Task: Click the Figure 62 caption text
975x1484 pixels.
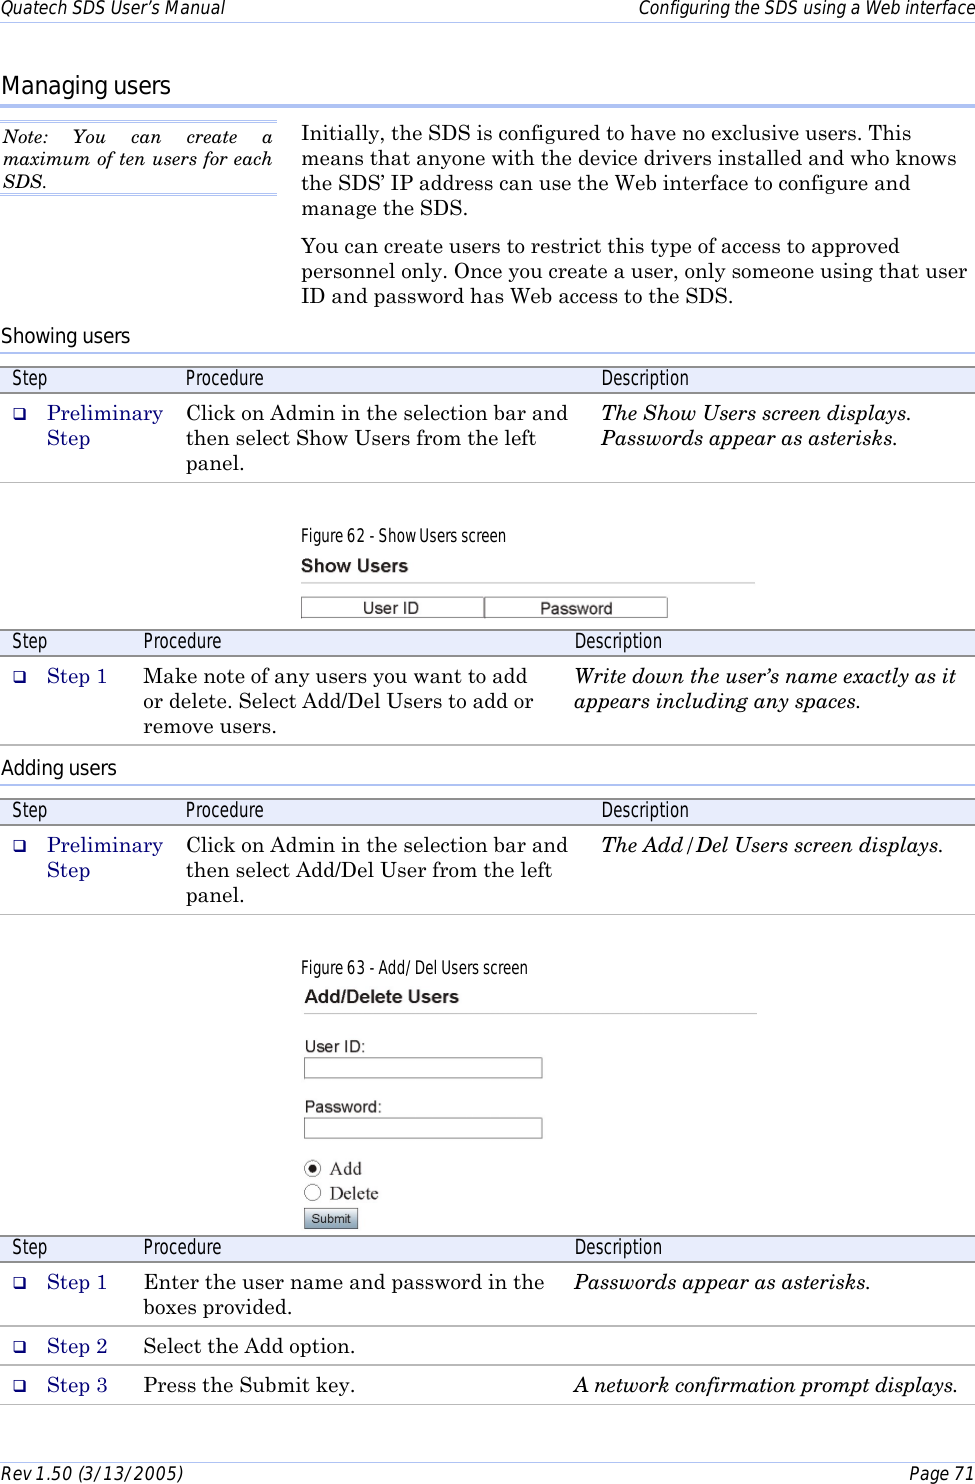Action: click(x=403, y=536)
